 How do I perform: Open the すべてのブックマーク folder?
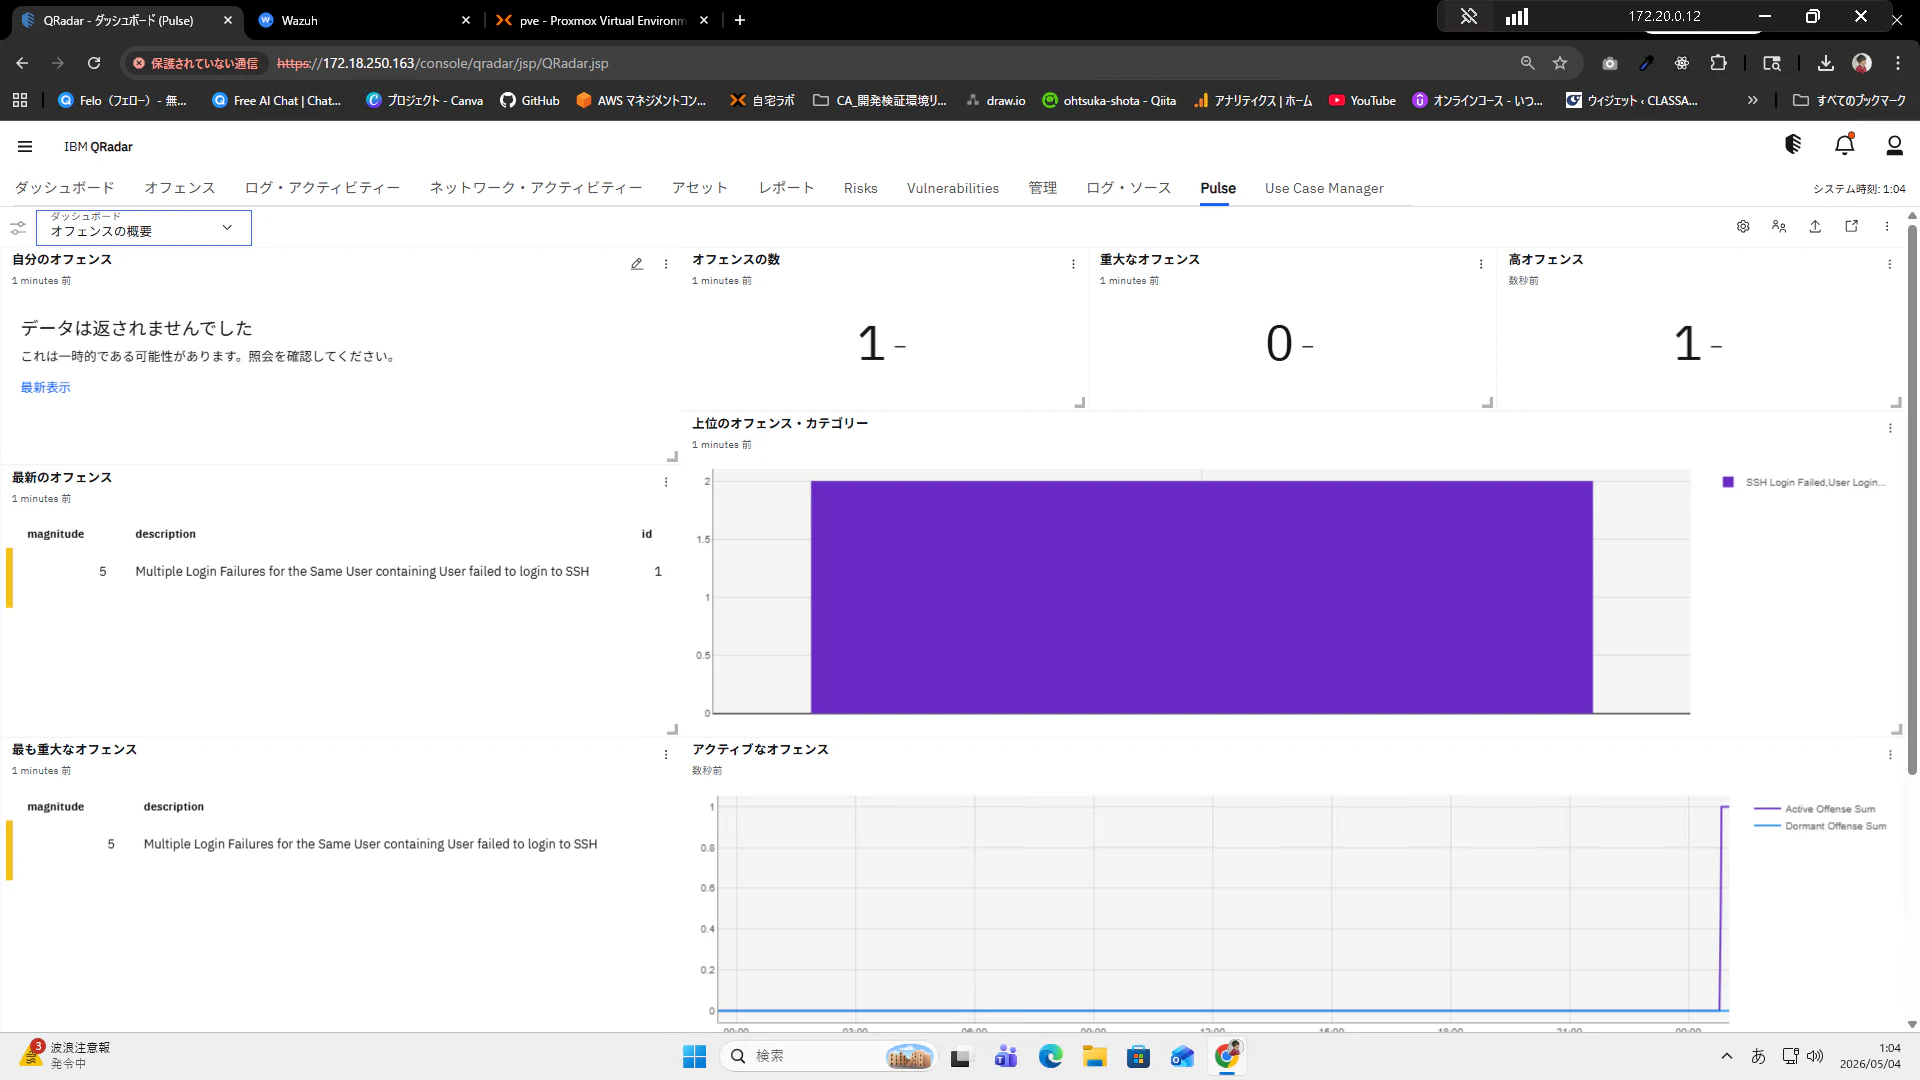pos(1849,100)
